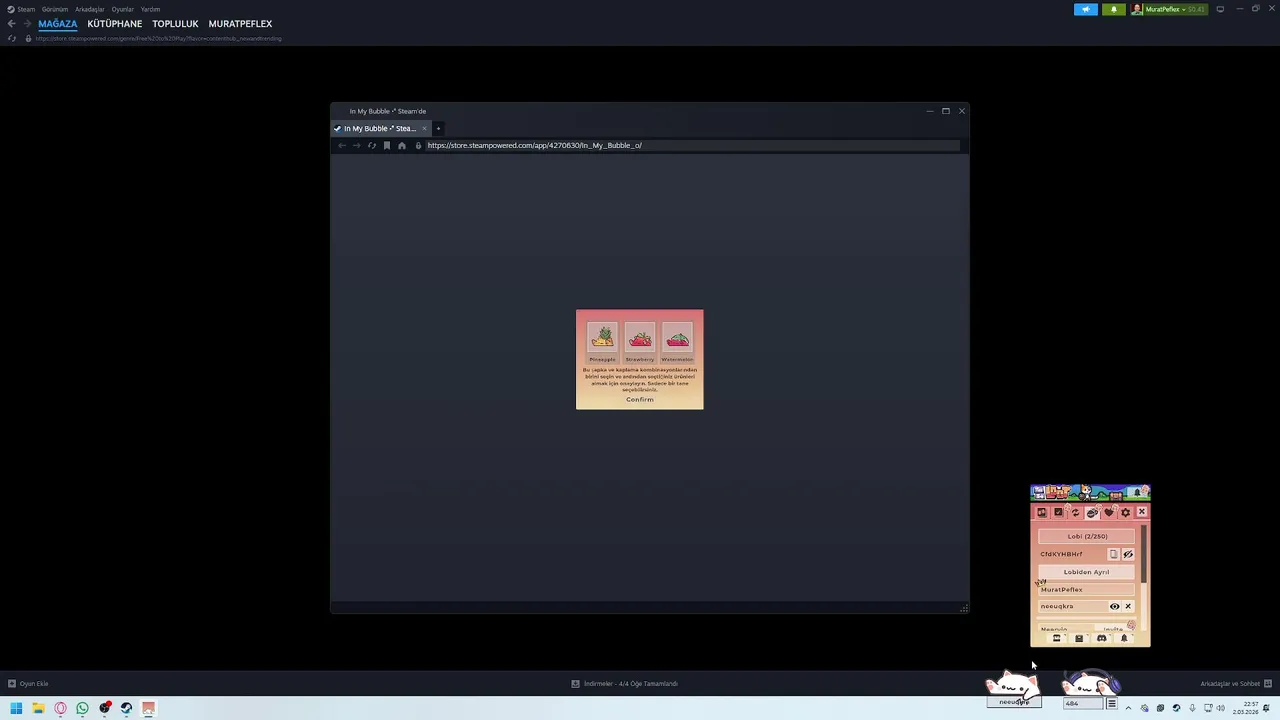The width and height of the screenshot is (1280, 720).
Task: Select MuratPeflex in lobby list
Action: pyautogui.click(x=1086, y=589)
